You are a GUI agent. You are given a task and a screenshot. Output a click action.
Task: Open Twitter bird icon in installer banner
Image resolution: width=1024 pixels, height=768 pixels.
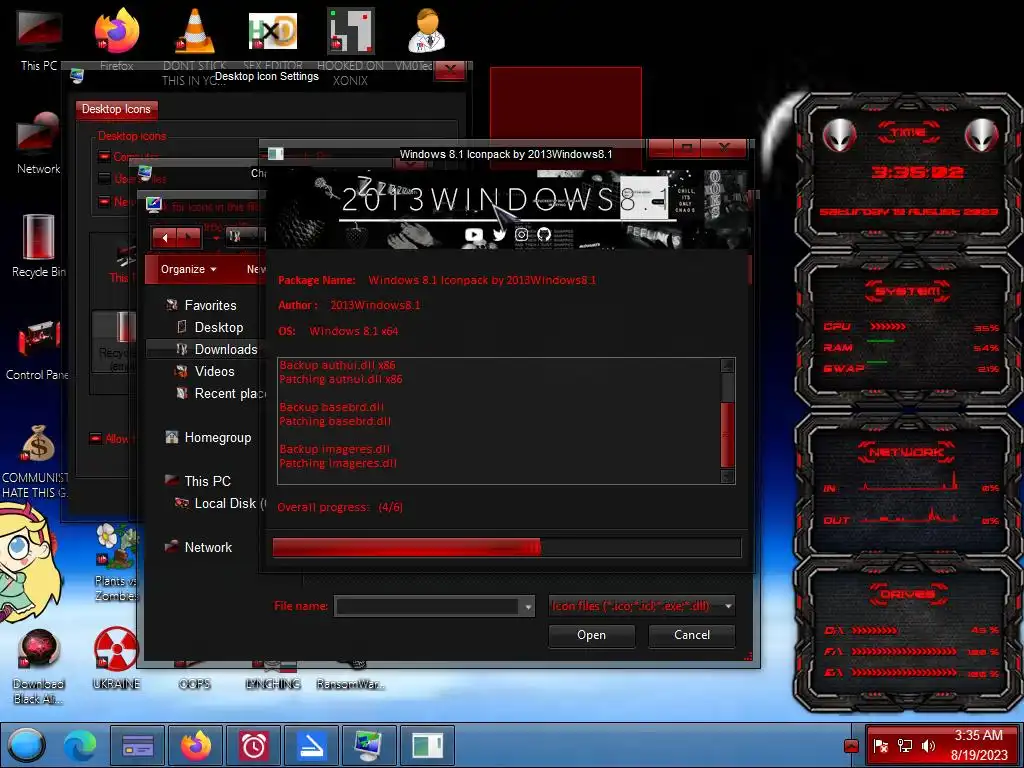[499, 234]
